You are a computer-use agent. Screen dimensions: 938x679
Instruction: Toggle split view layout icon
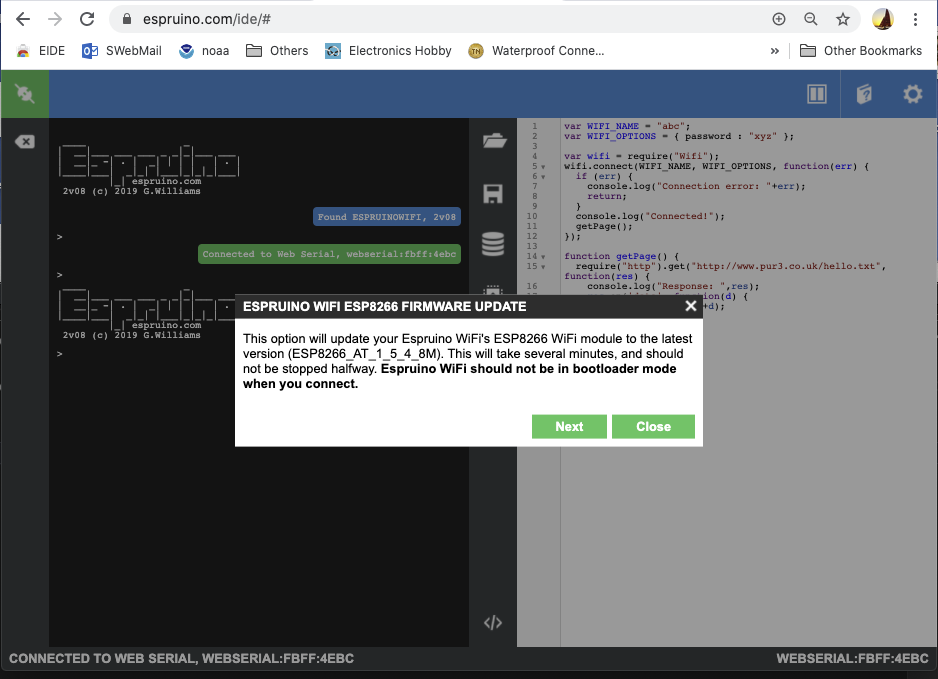(x=817, y=94)
